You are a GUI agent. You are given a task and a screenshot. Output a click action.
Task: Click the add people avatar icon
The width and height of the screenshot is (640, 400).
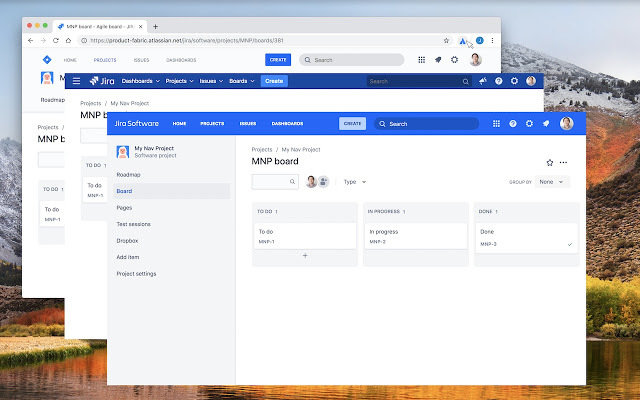(323, 182)
